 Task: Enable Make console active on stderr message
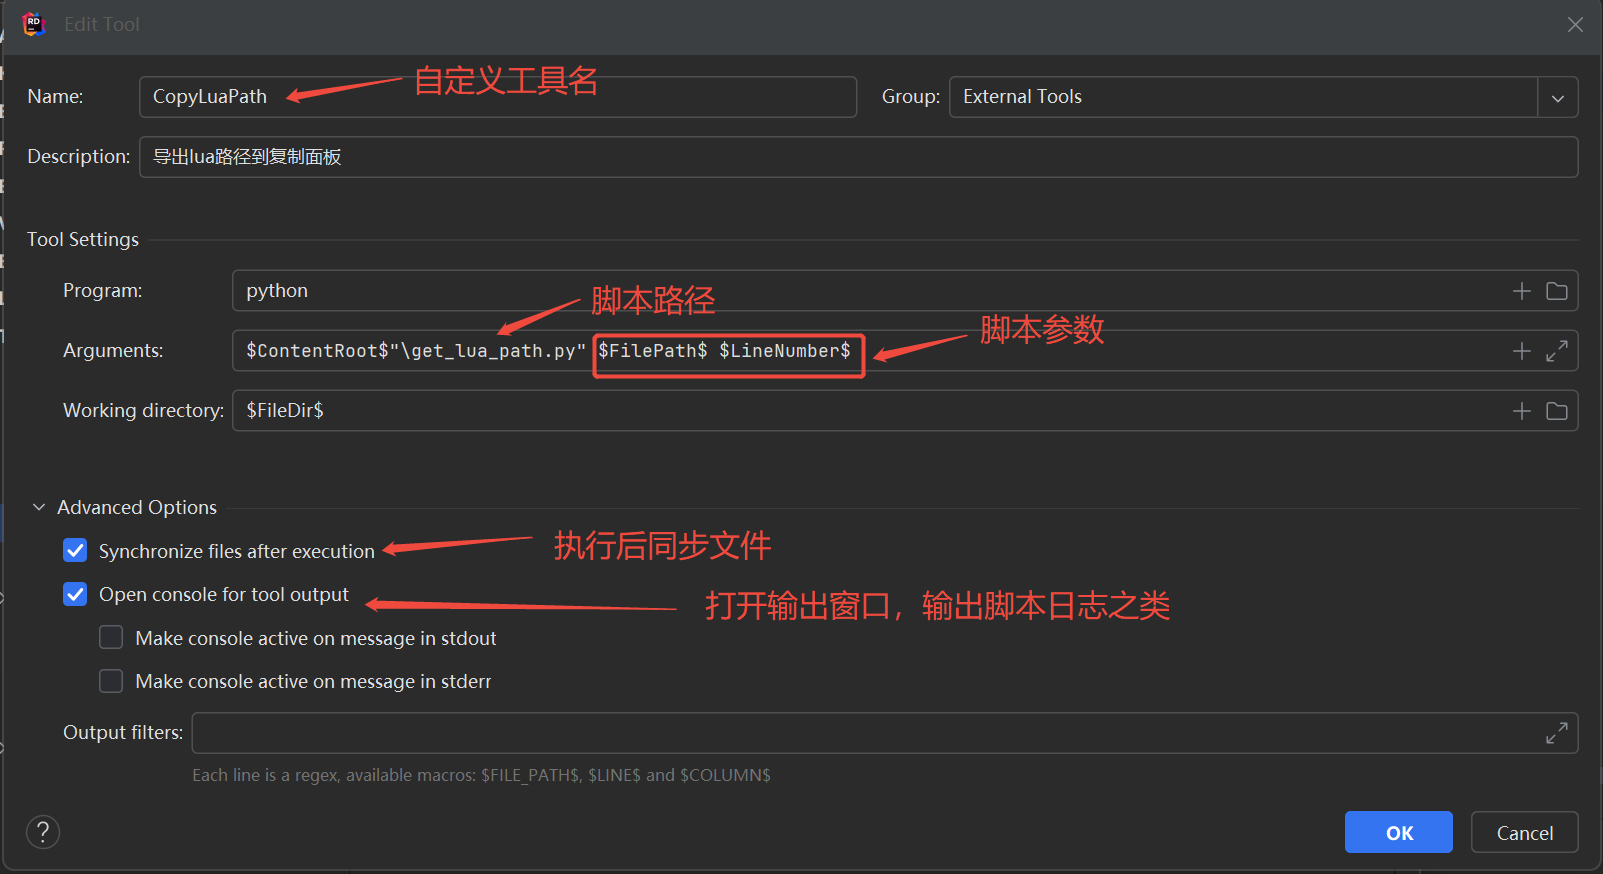[111, 681]
